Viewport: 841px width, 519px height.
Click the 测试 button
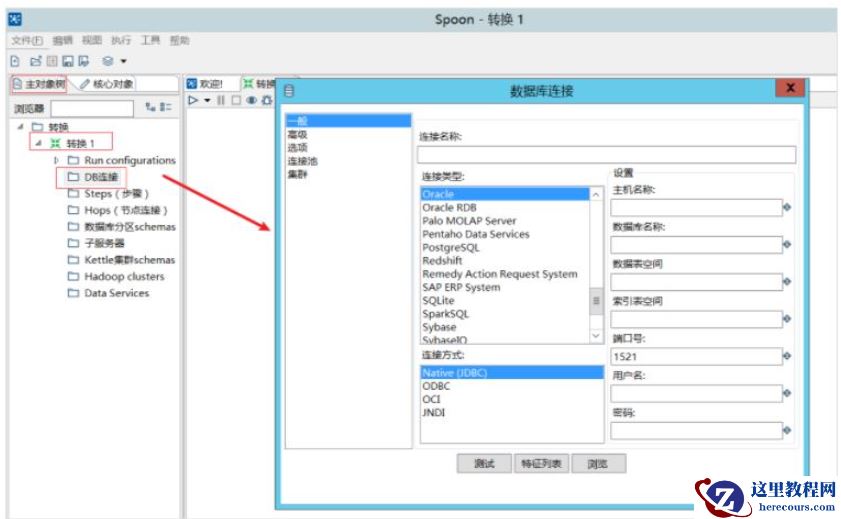pos(484,464)
